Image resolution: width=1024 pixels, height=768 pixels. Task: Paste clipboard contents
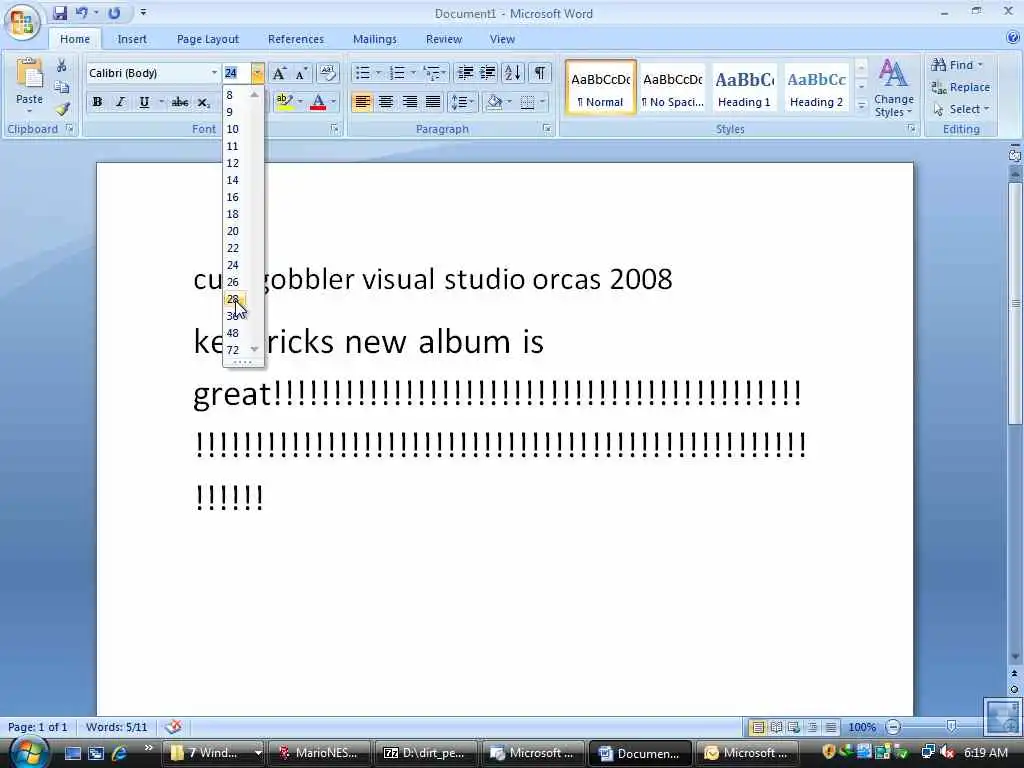pyautogui.click(x=29, y=84)
